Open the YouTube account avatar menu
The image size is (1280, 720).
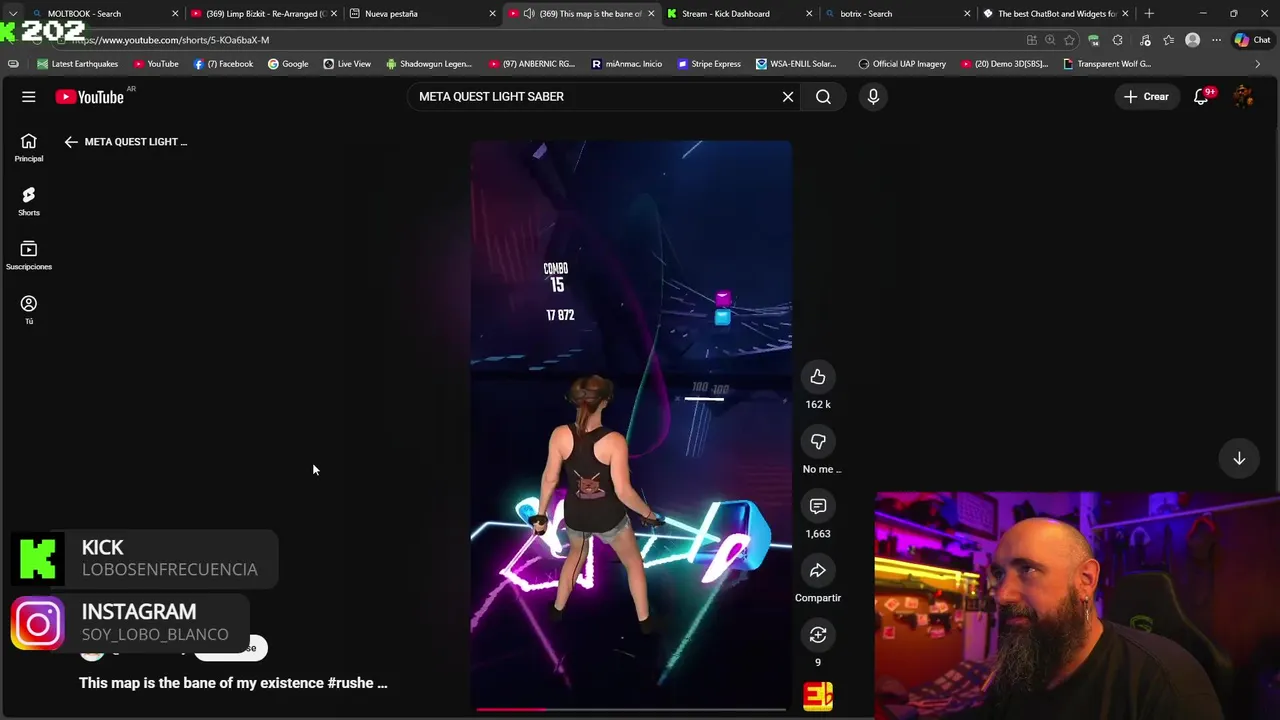[x=1243, y=97]
